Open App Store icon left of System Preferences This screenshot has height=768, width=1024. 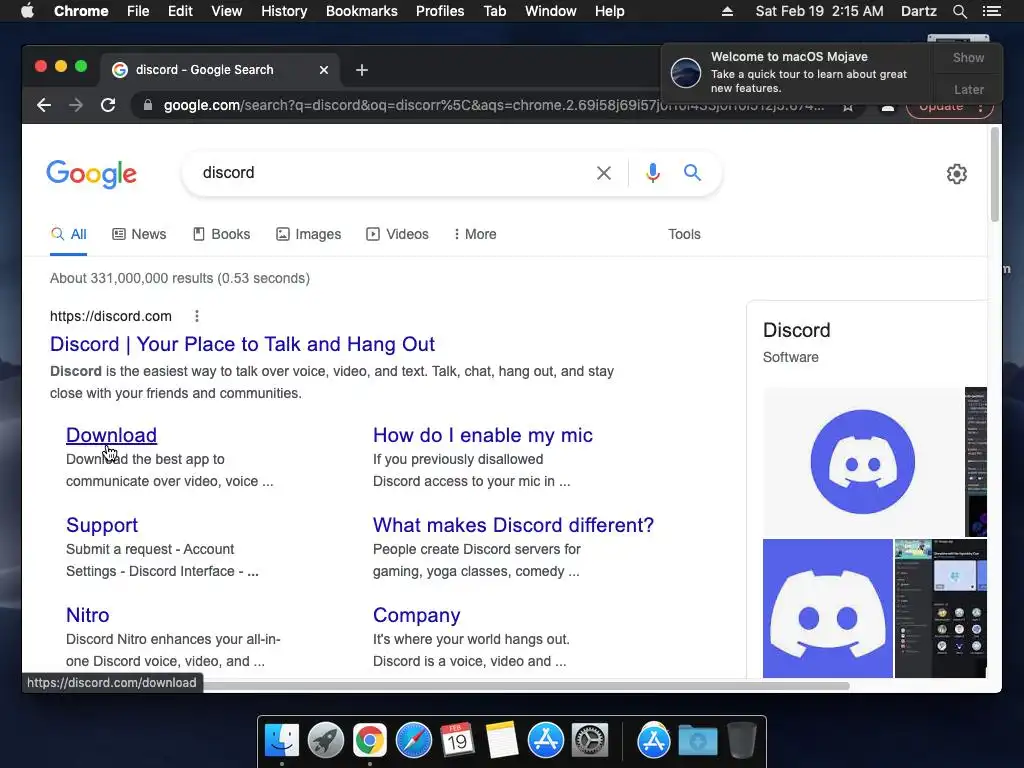pos(545,741)
